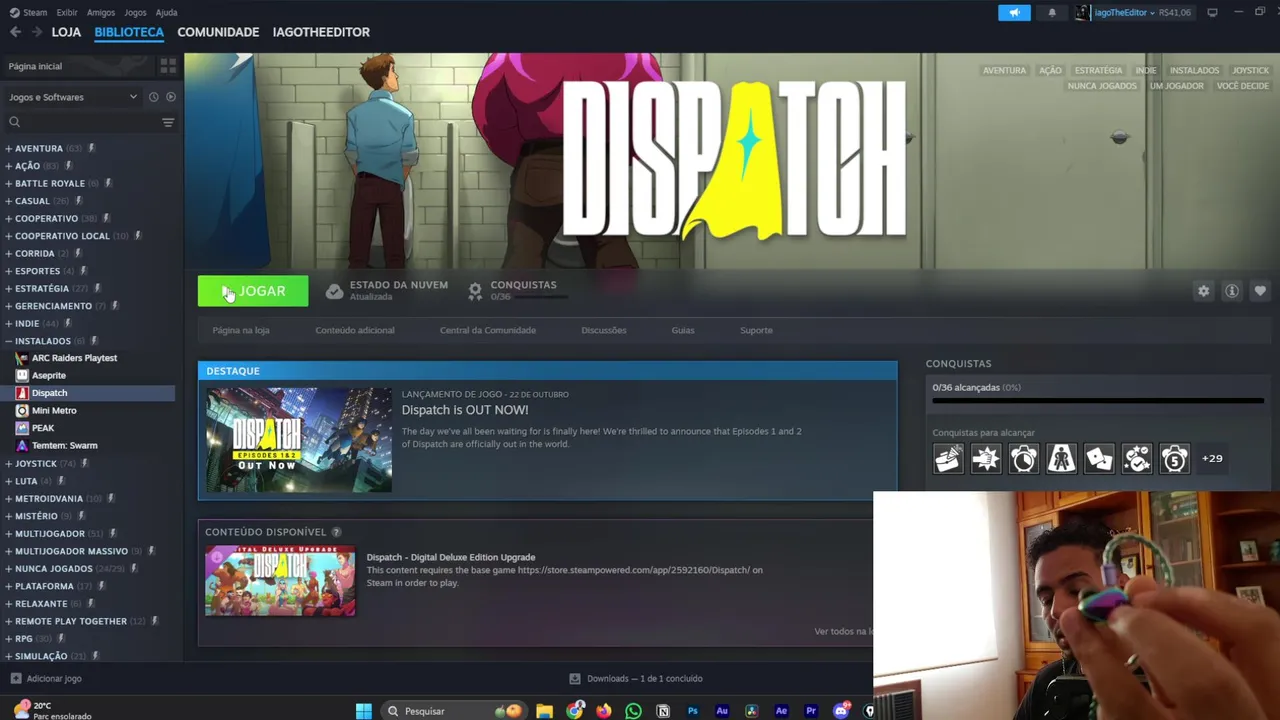Click the AVENTURA tag on banner
Screen dimensions: 1280x720
tap(1004, 71)
